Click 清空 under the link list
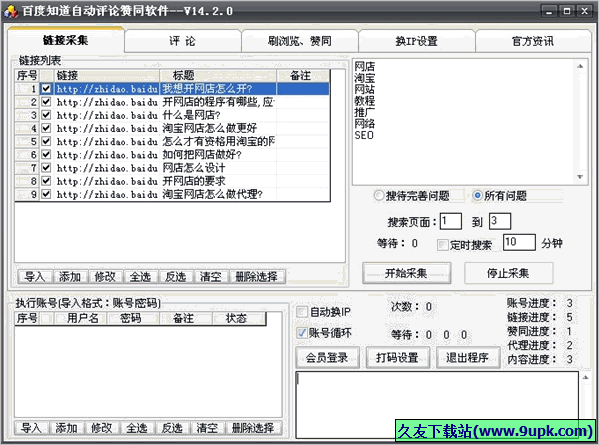This screenshot has width=599, height=445. pyautogui.click(x=210, y=277)
